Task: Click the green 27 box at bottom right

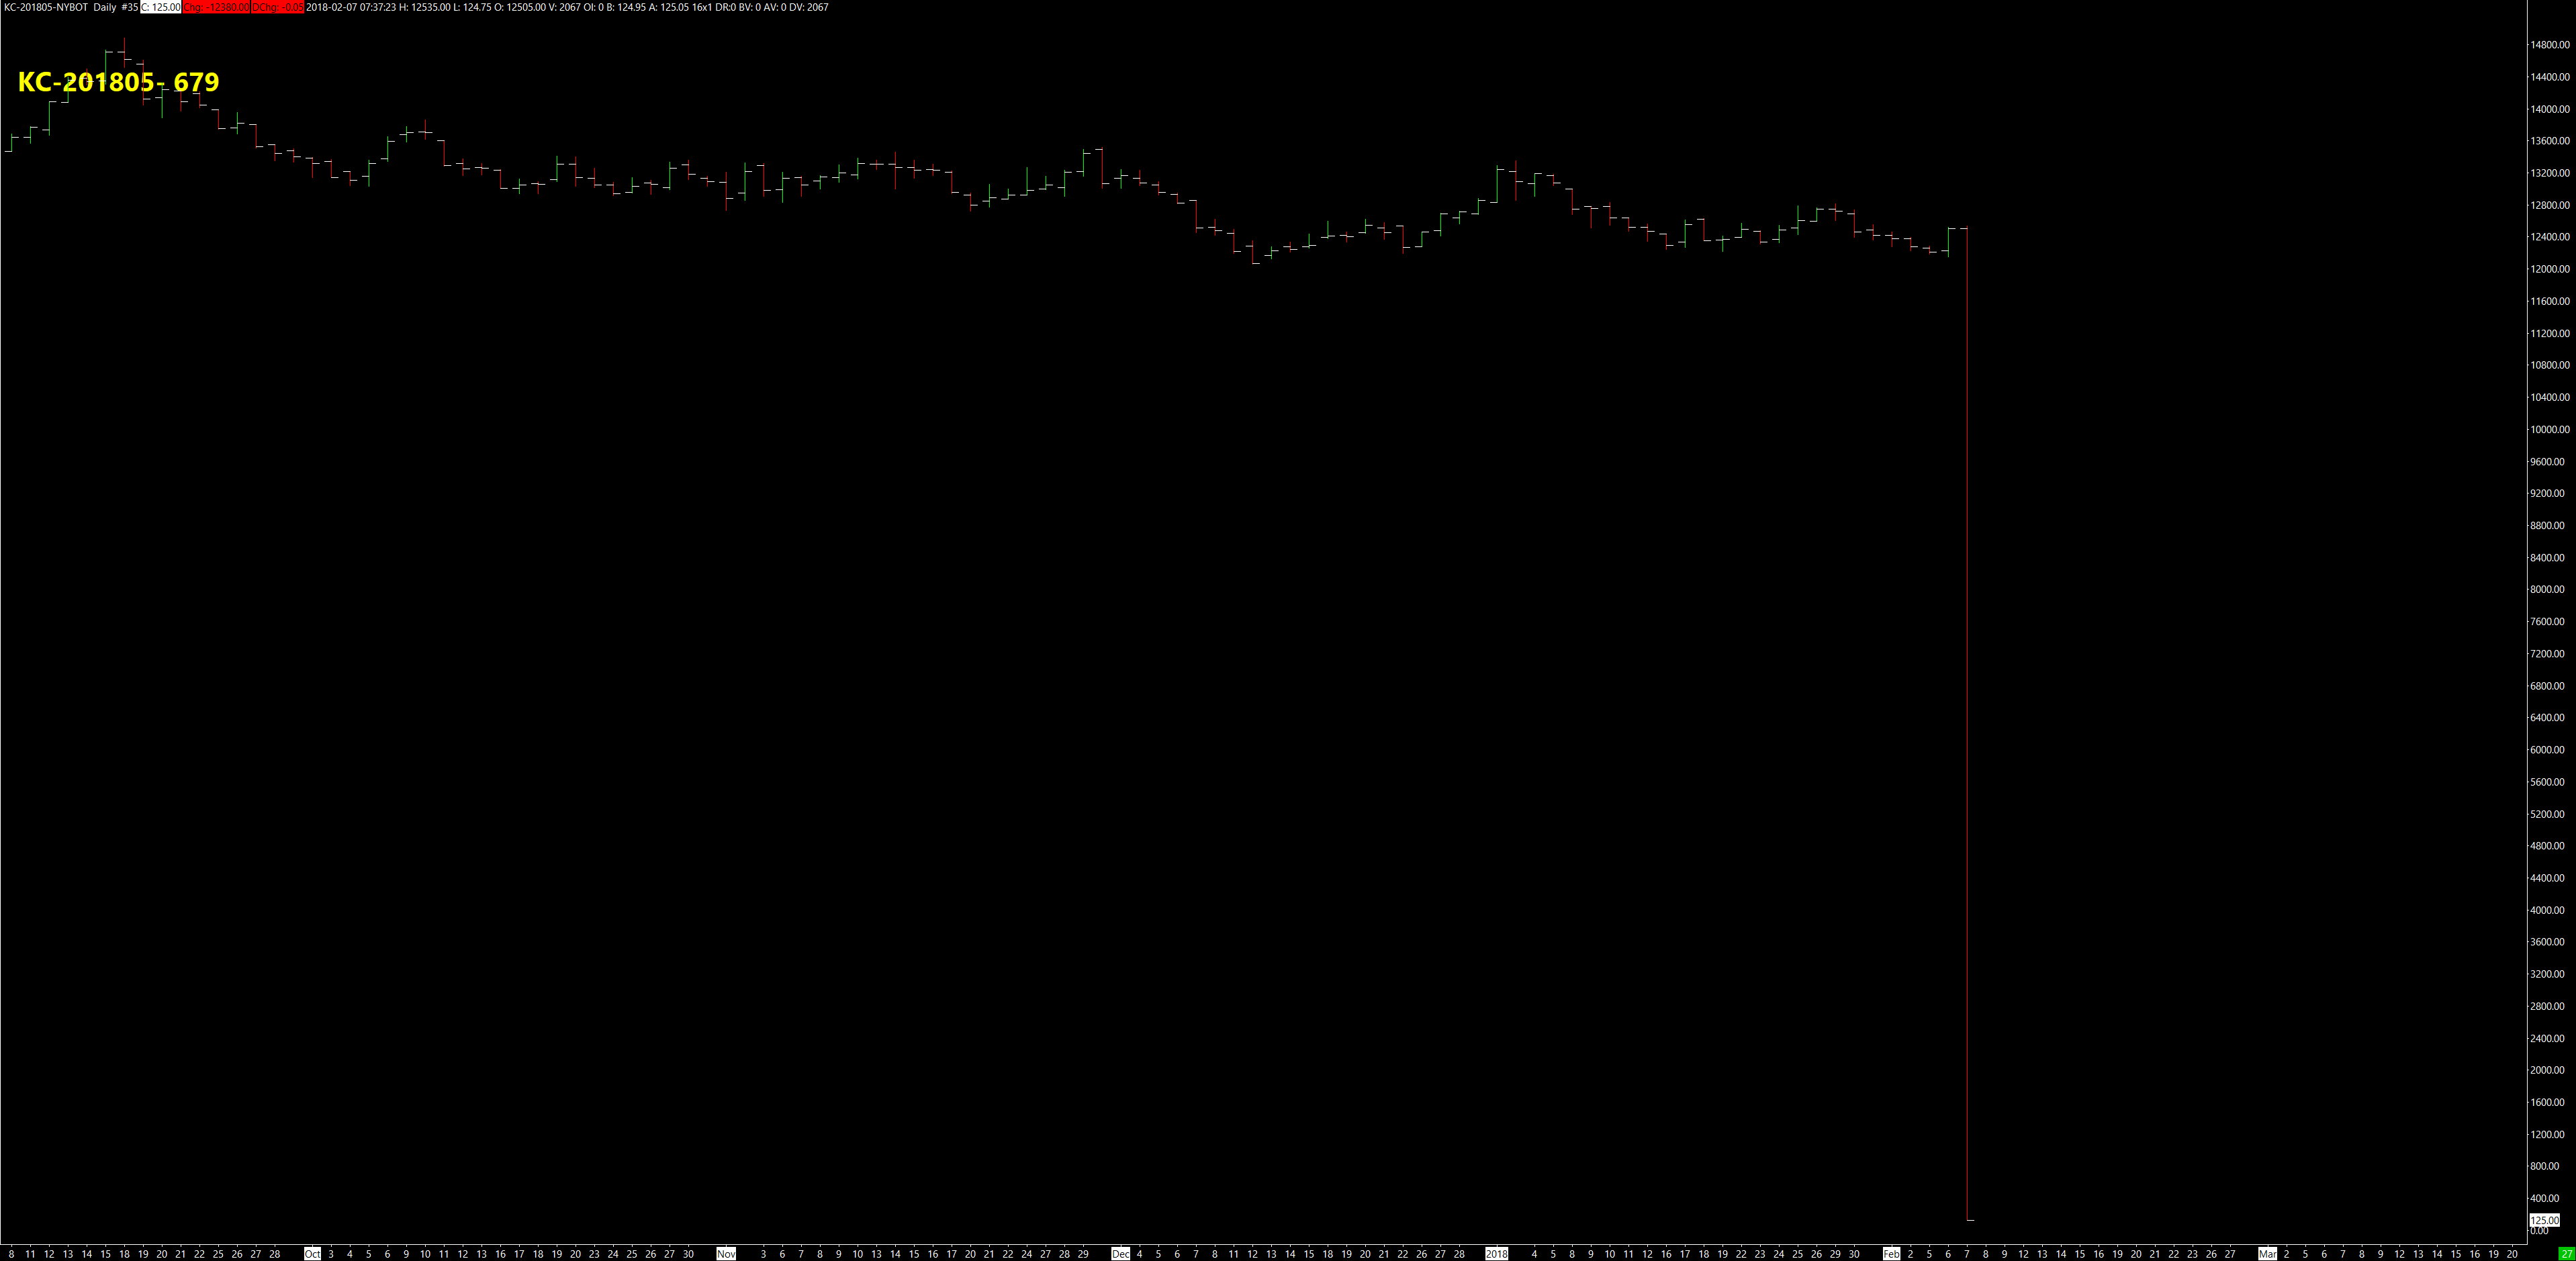Action: 2566,1254
